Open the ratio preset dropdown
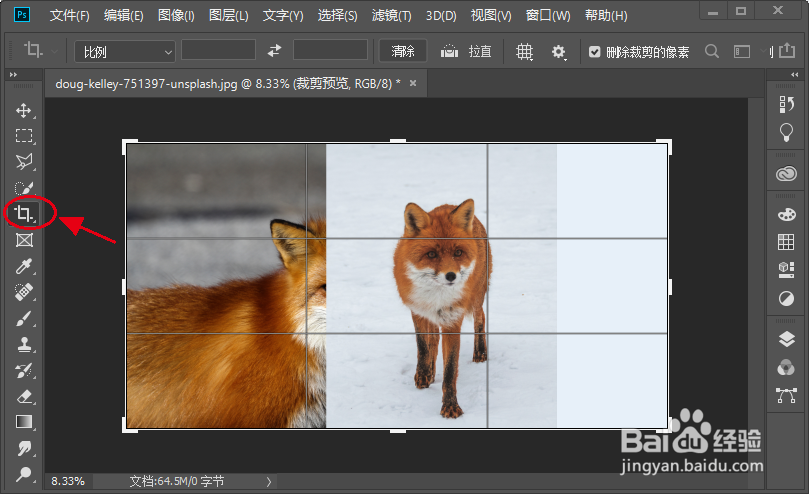Viewport: 809px width, 494px height. (125, 52)
